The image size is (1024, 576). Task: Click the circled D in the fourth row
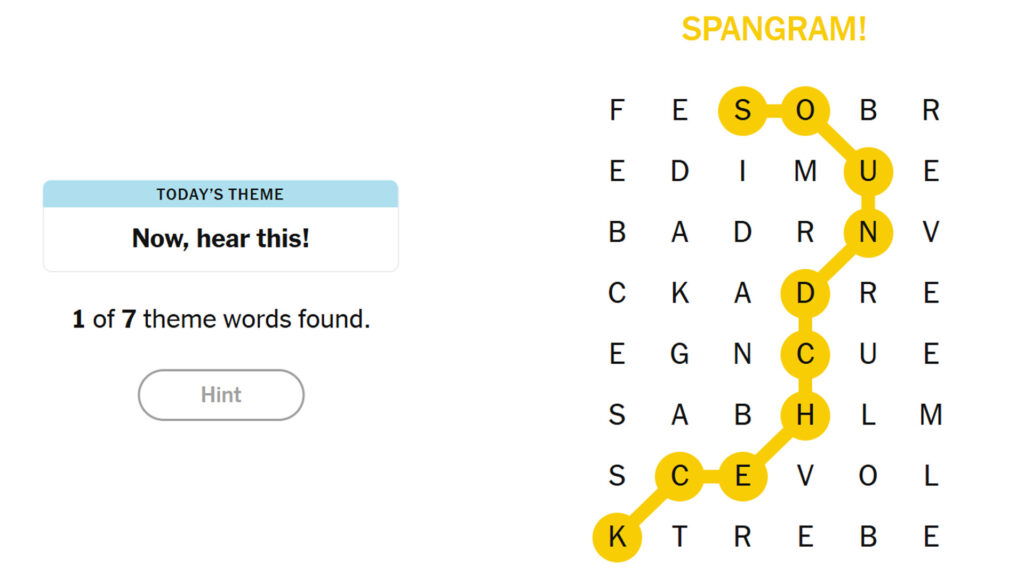805,293
